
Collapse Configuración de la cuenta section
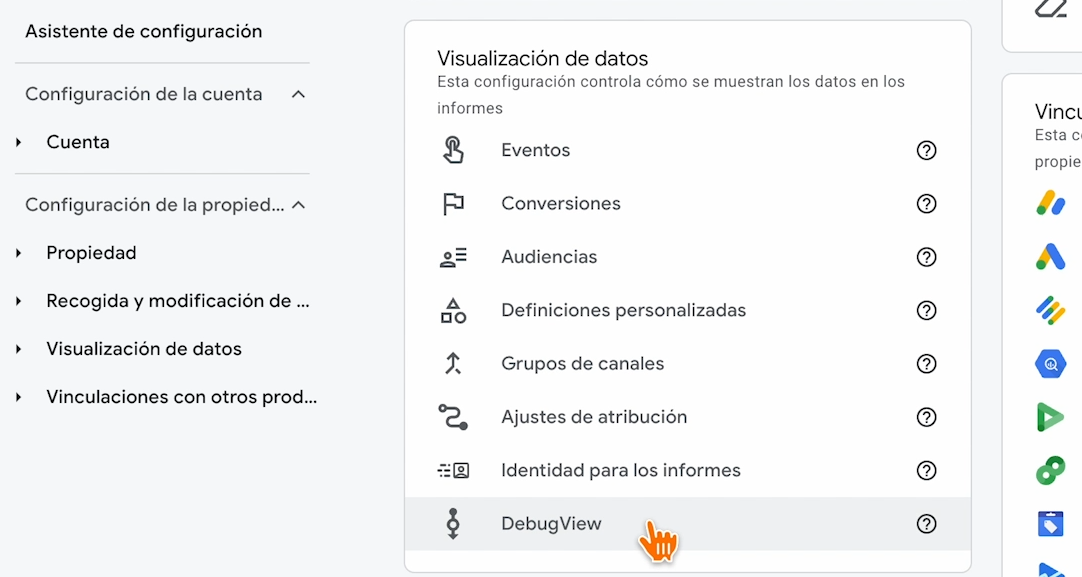(297, 94)
